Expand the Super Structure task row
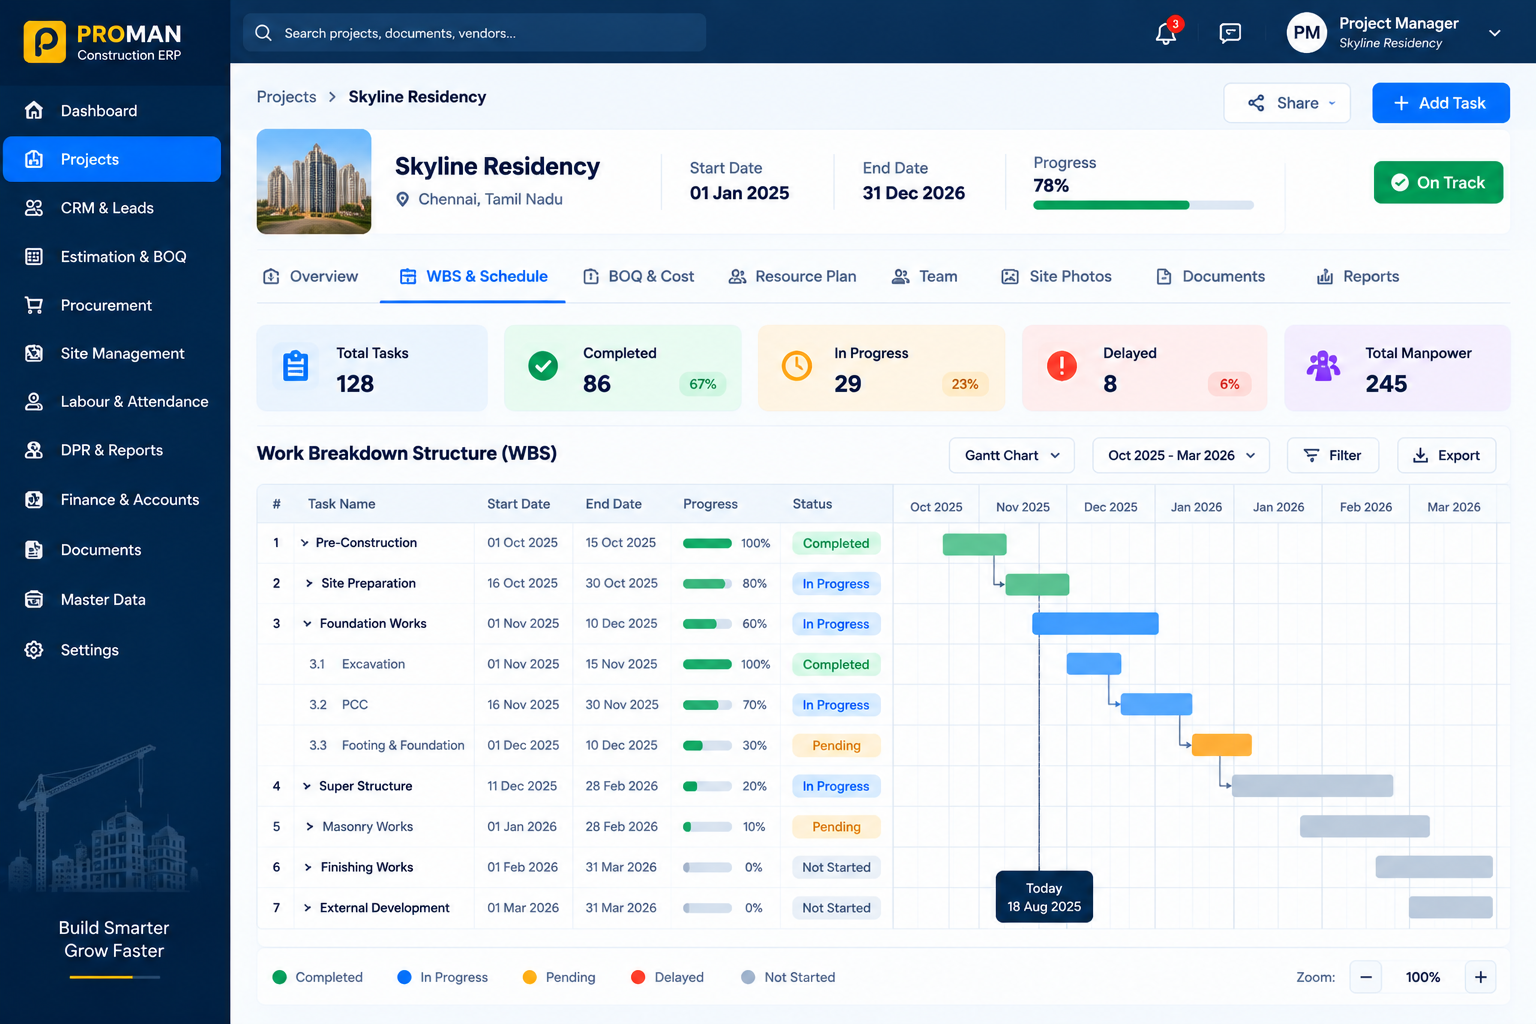Screen dimensions: 1536x1024 coord(307,786)
